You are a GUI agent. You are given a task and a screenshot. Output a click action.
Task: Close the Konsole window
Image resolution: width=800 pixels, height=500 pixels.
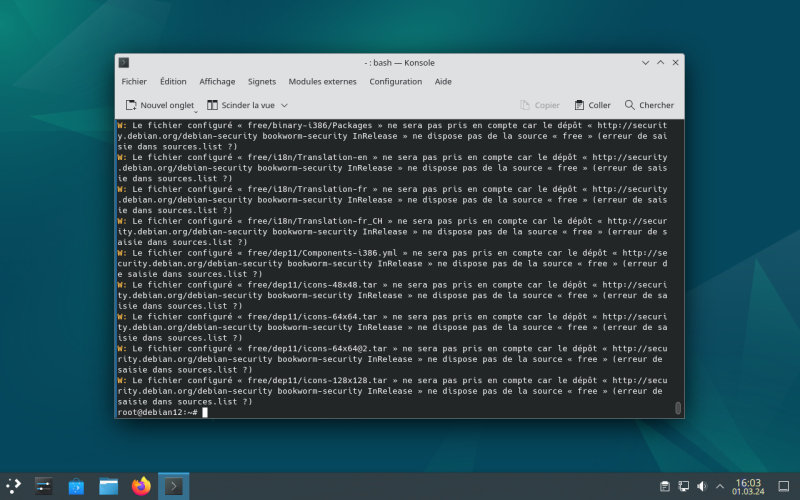[675, 63]
